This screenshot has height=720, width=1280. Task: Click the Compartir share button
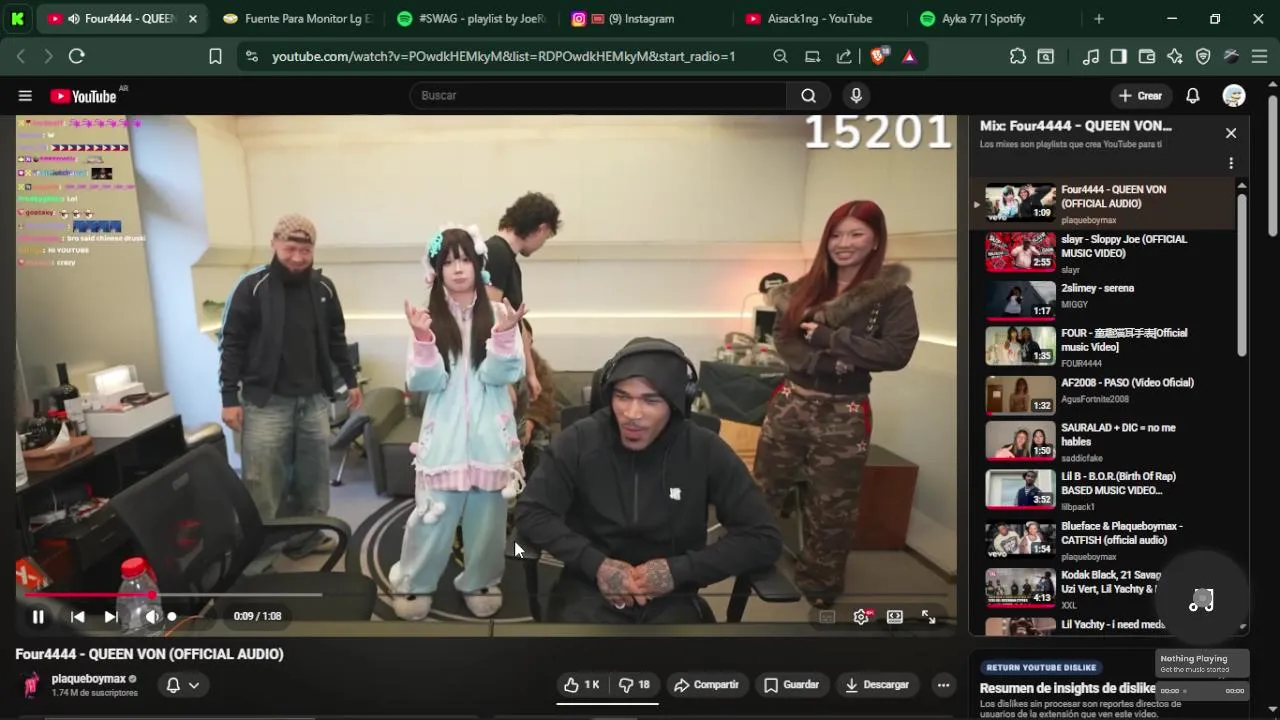pyautogui.click(x=706, y=685)
